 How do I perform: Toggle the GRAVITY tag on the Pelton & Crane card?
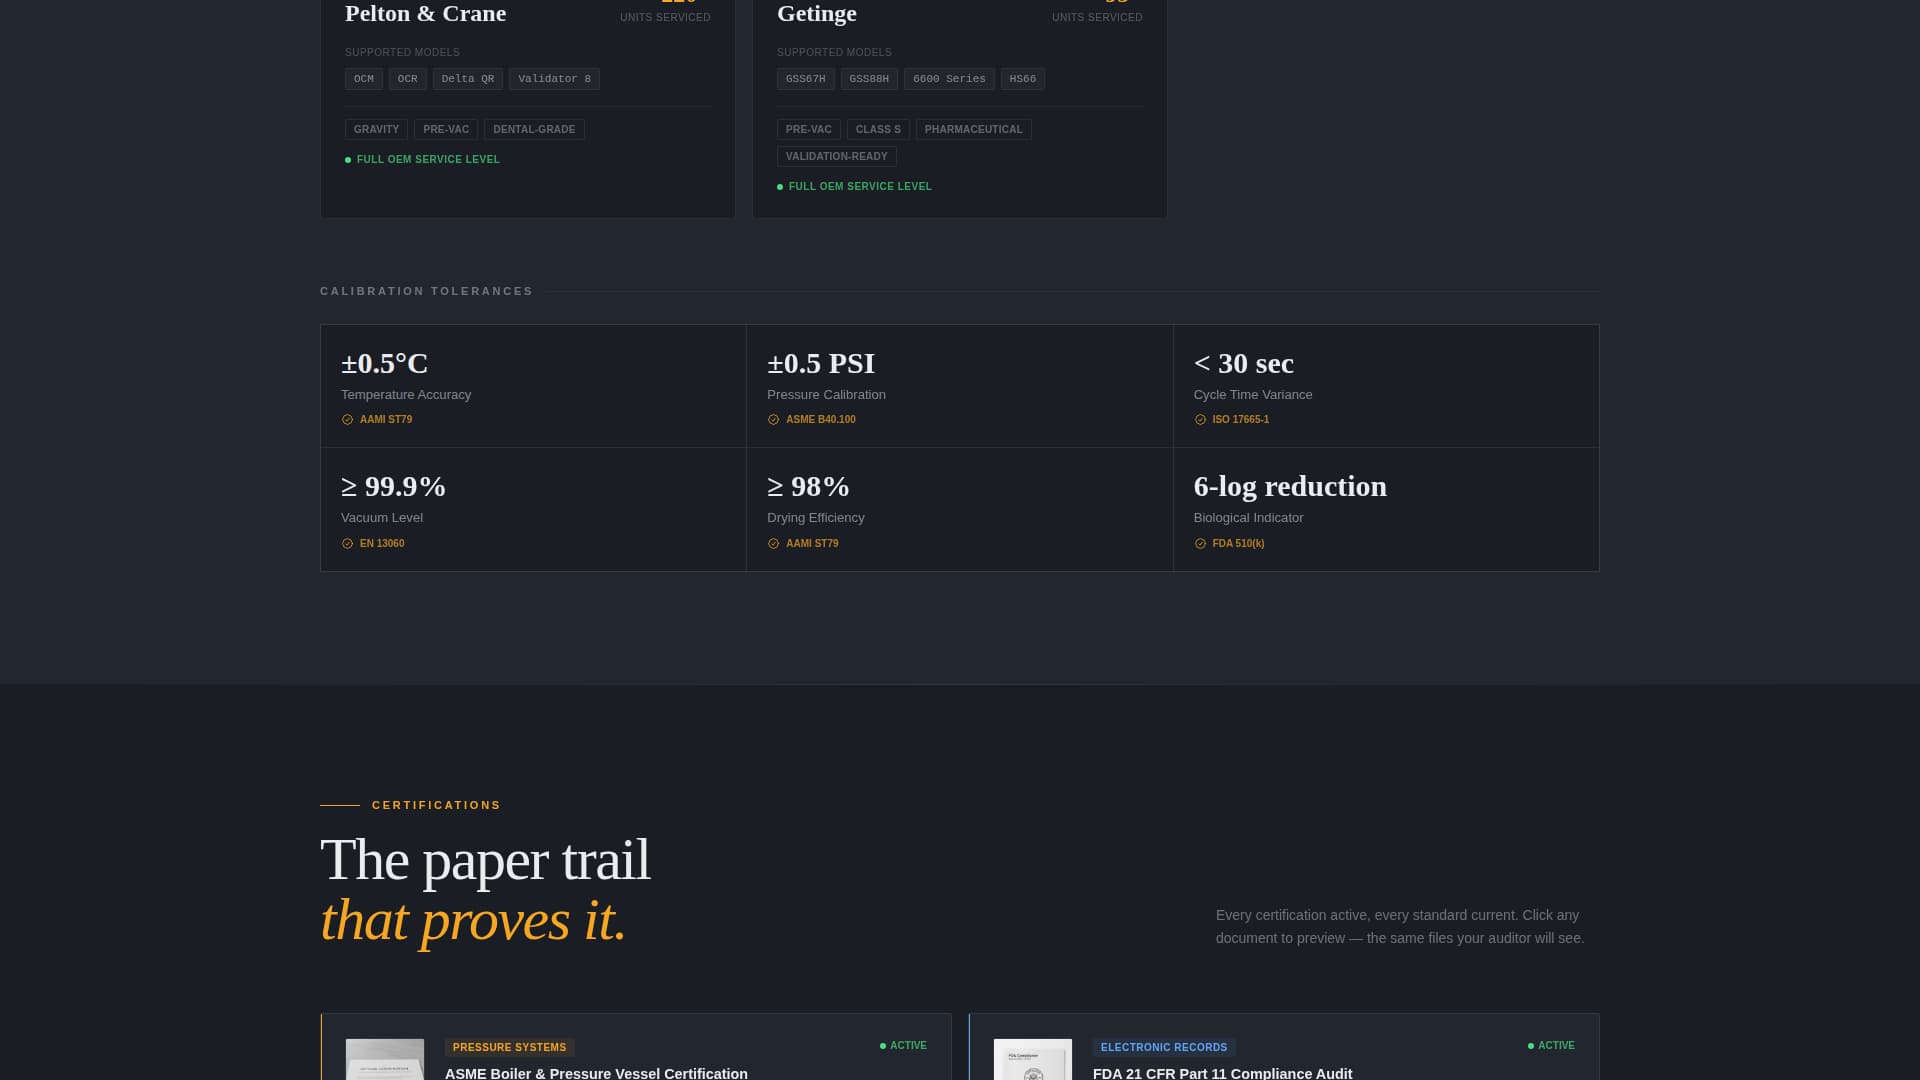pyautogui.click(x=376, y=129)
